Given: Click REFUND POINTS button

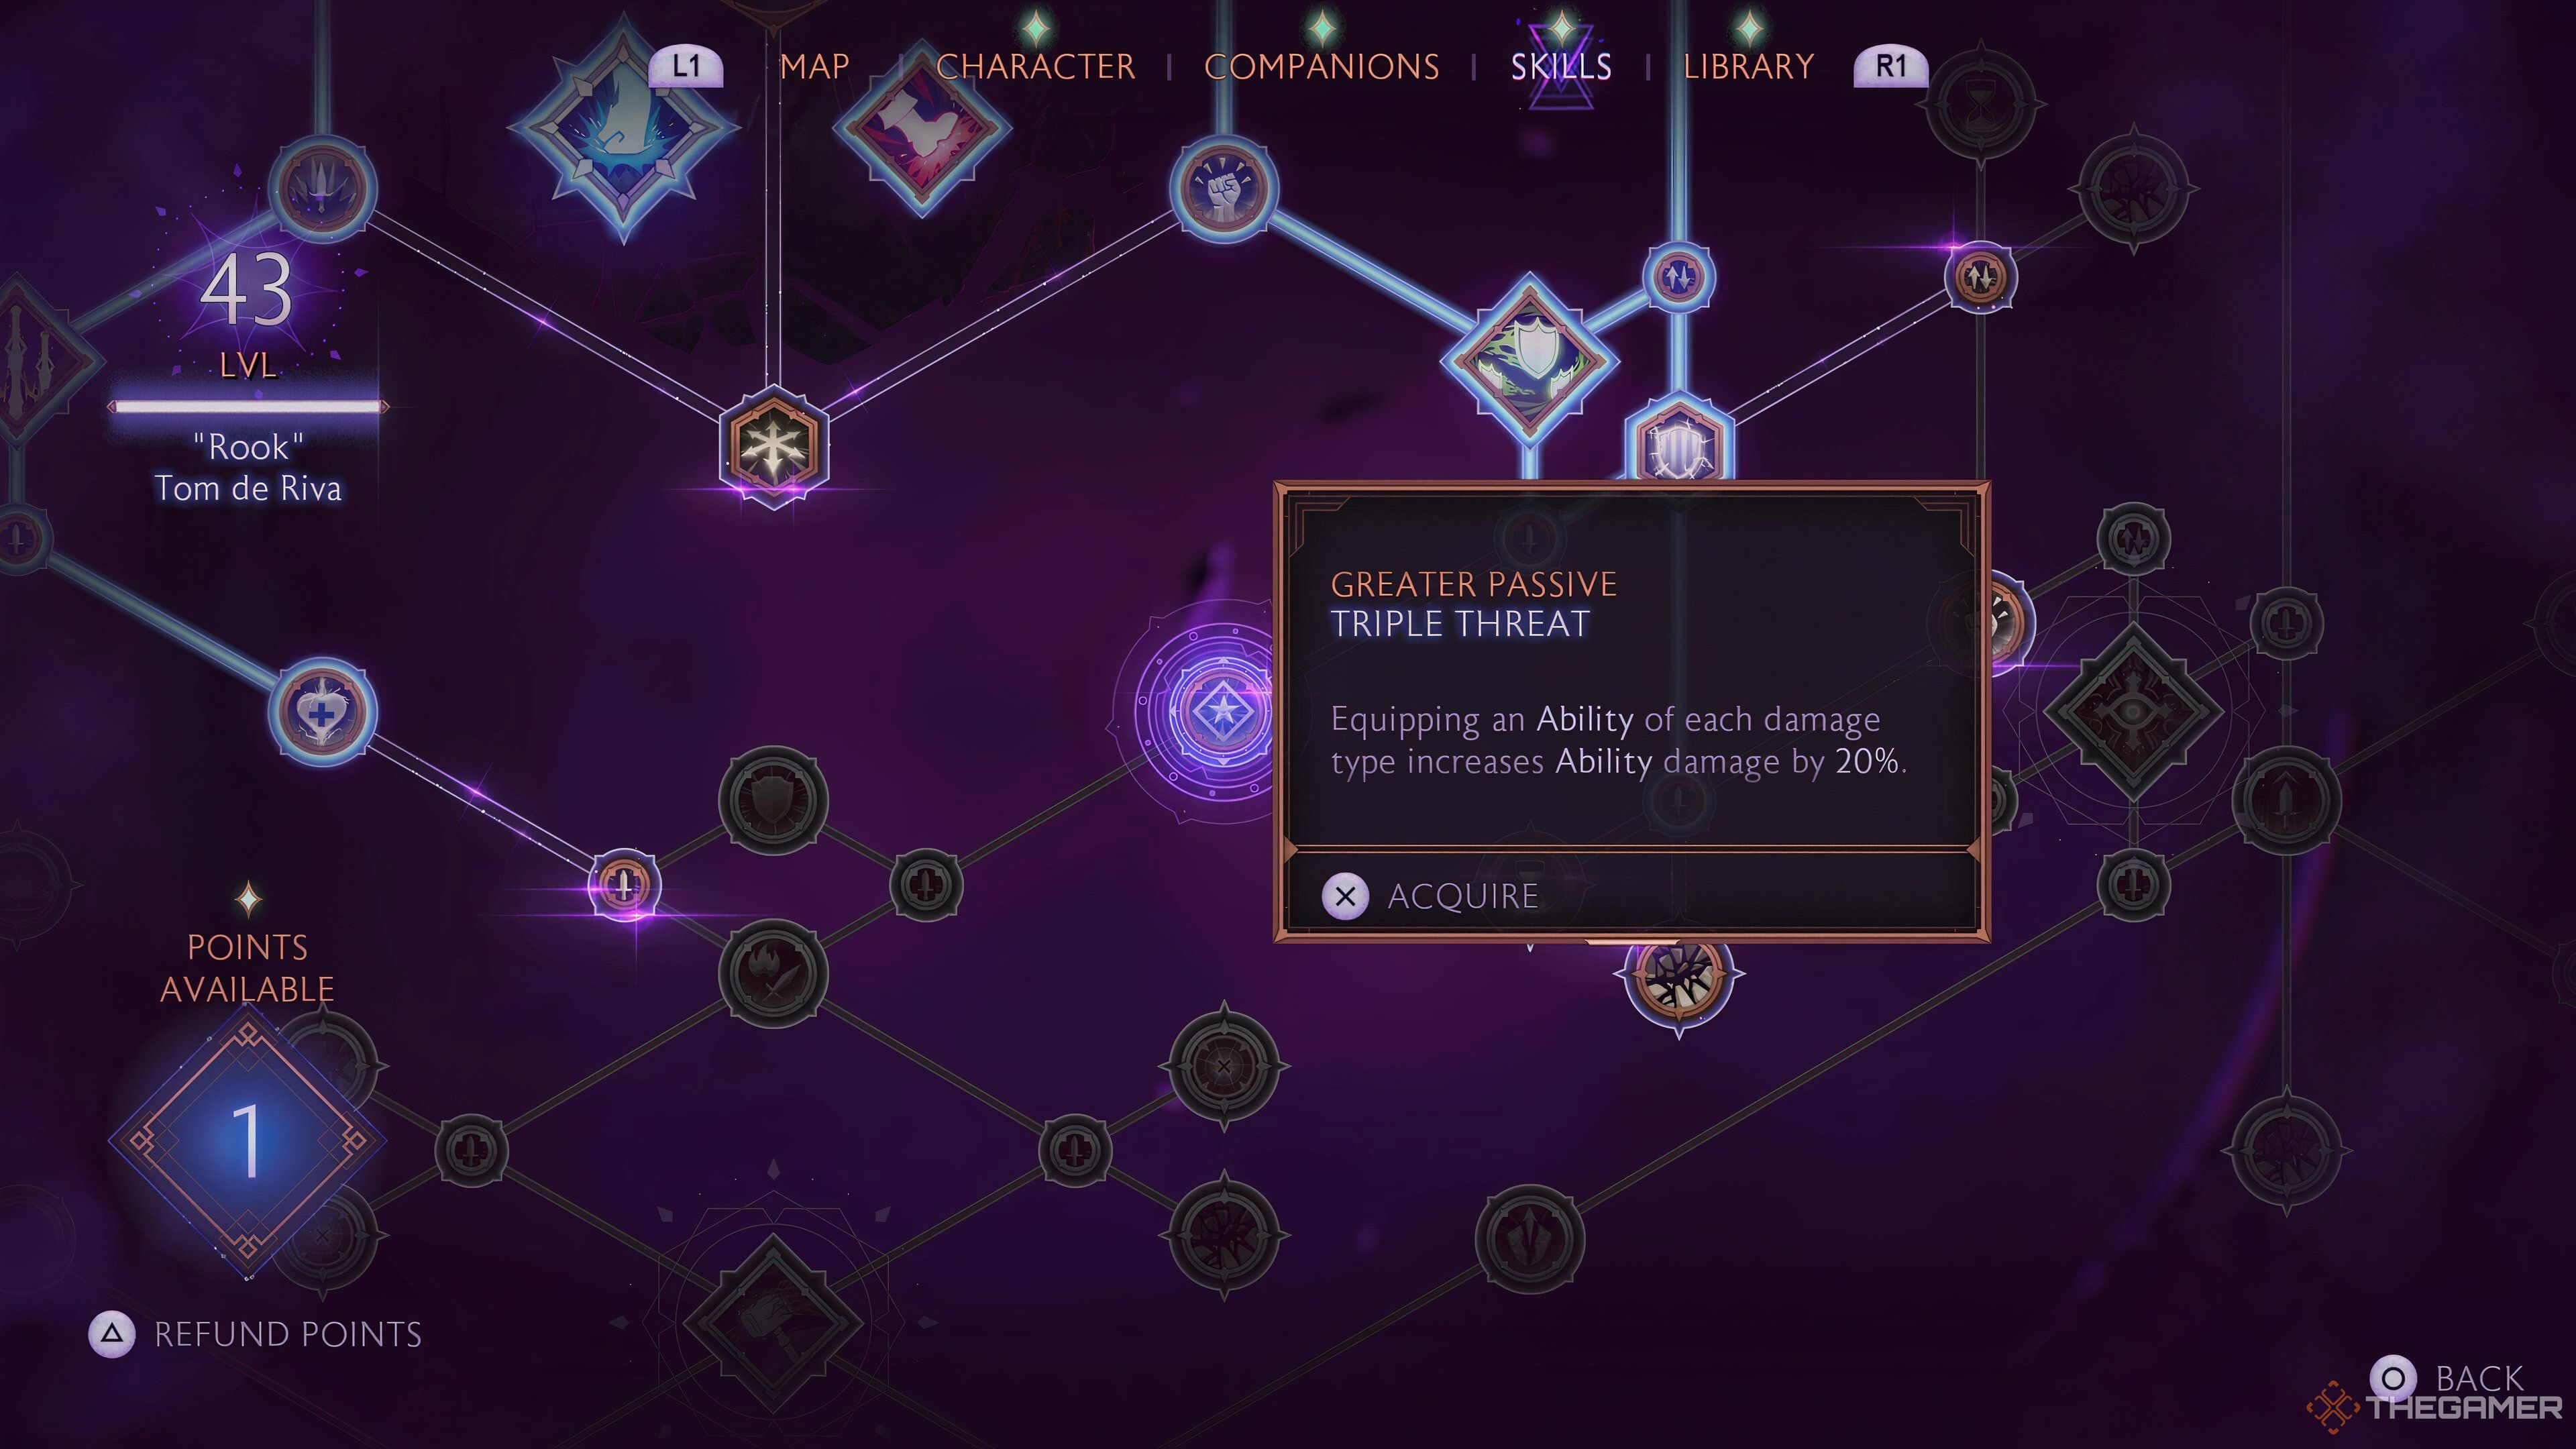Looking at the screenshot, I should (283, 1332).
